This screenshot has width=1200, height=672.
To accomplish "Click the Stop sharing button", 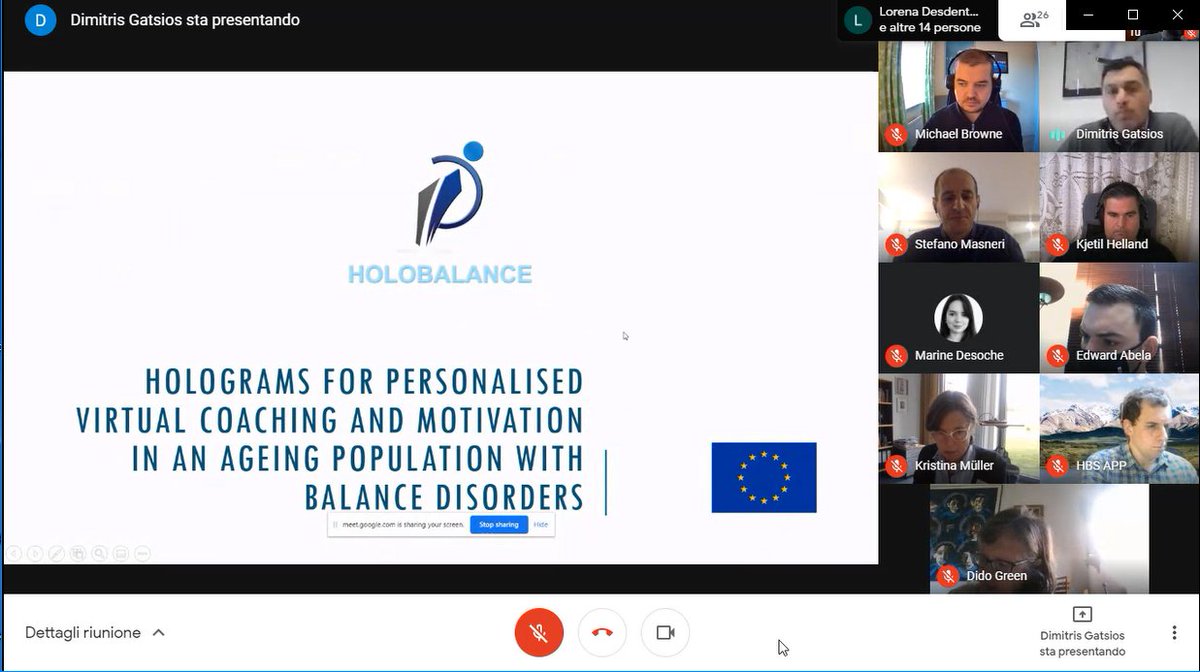I will click(499, 525).
